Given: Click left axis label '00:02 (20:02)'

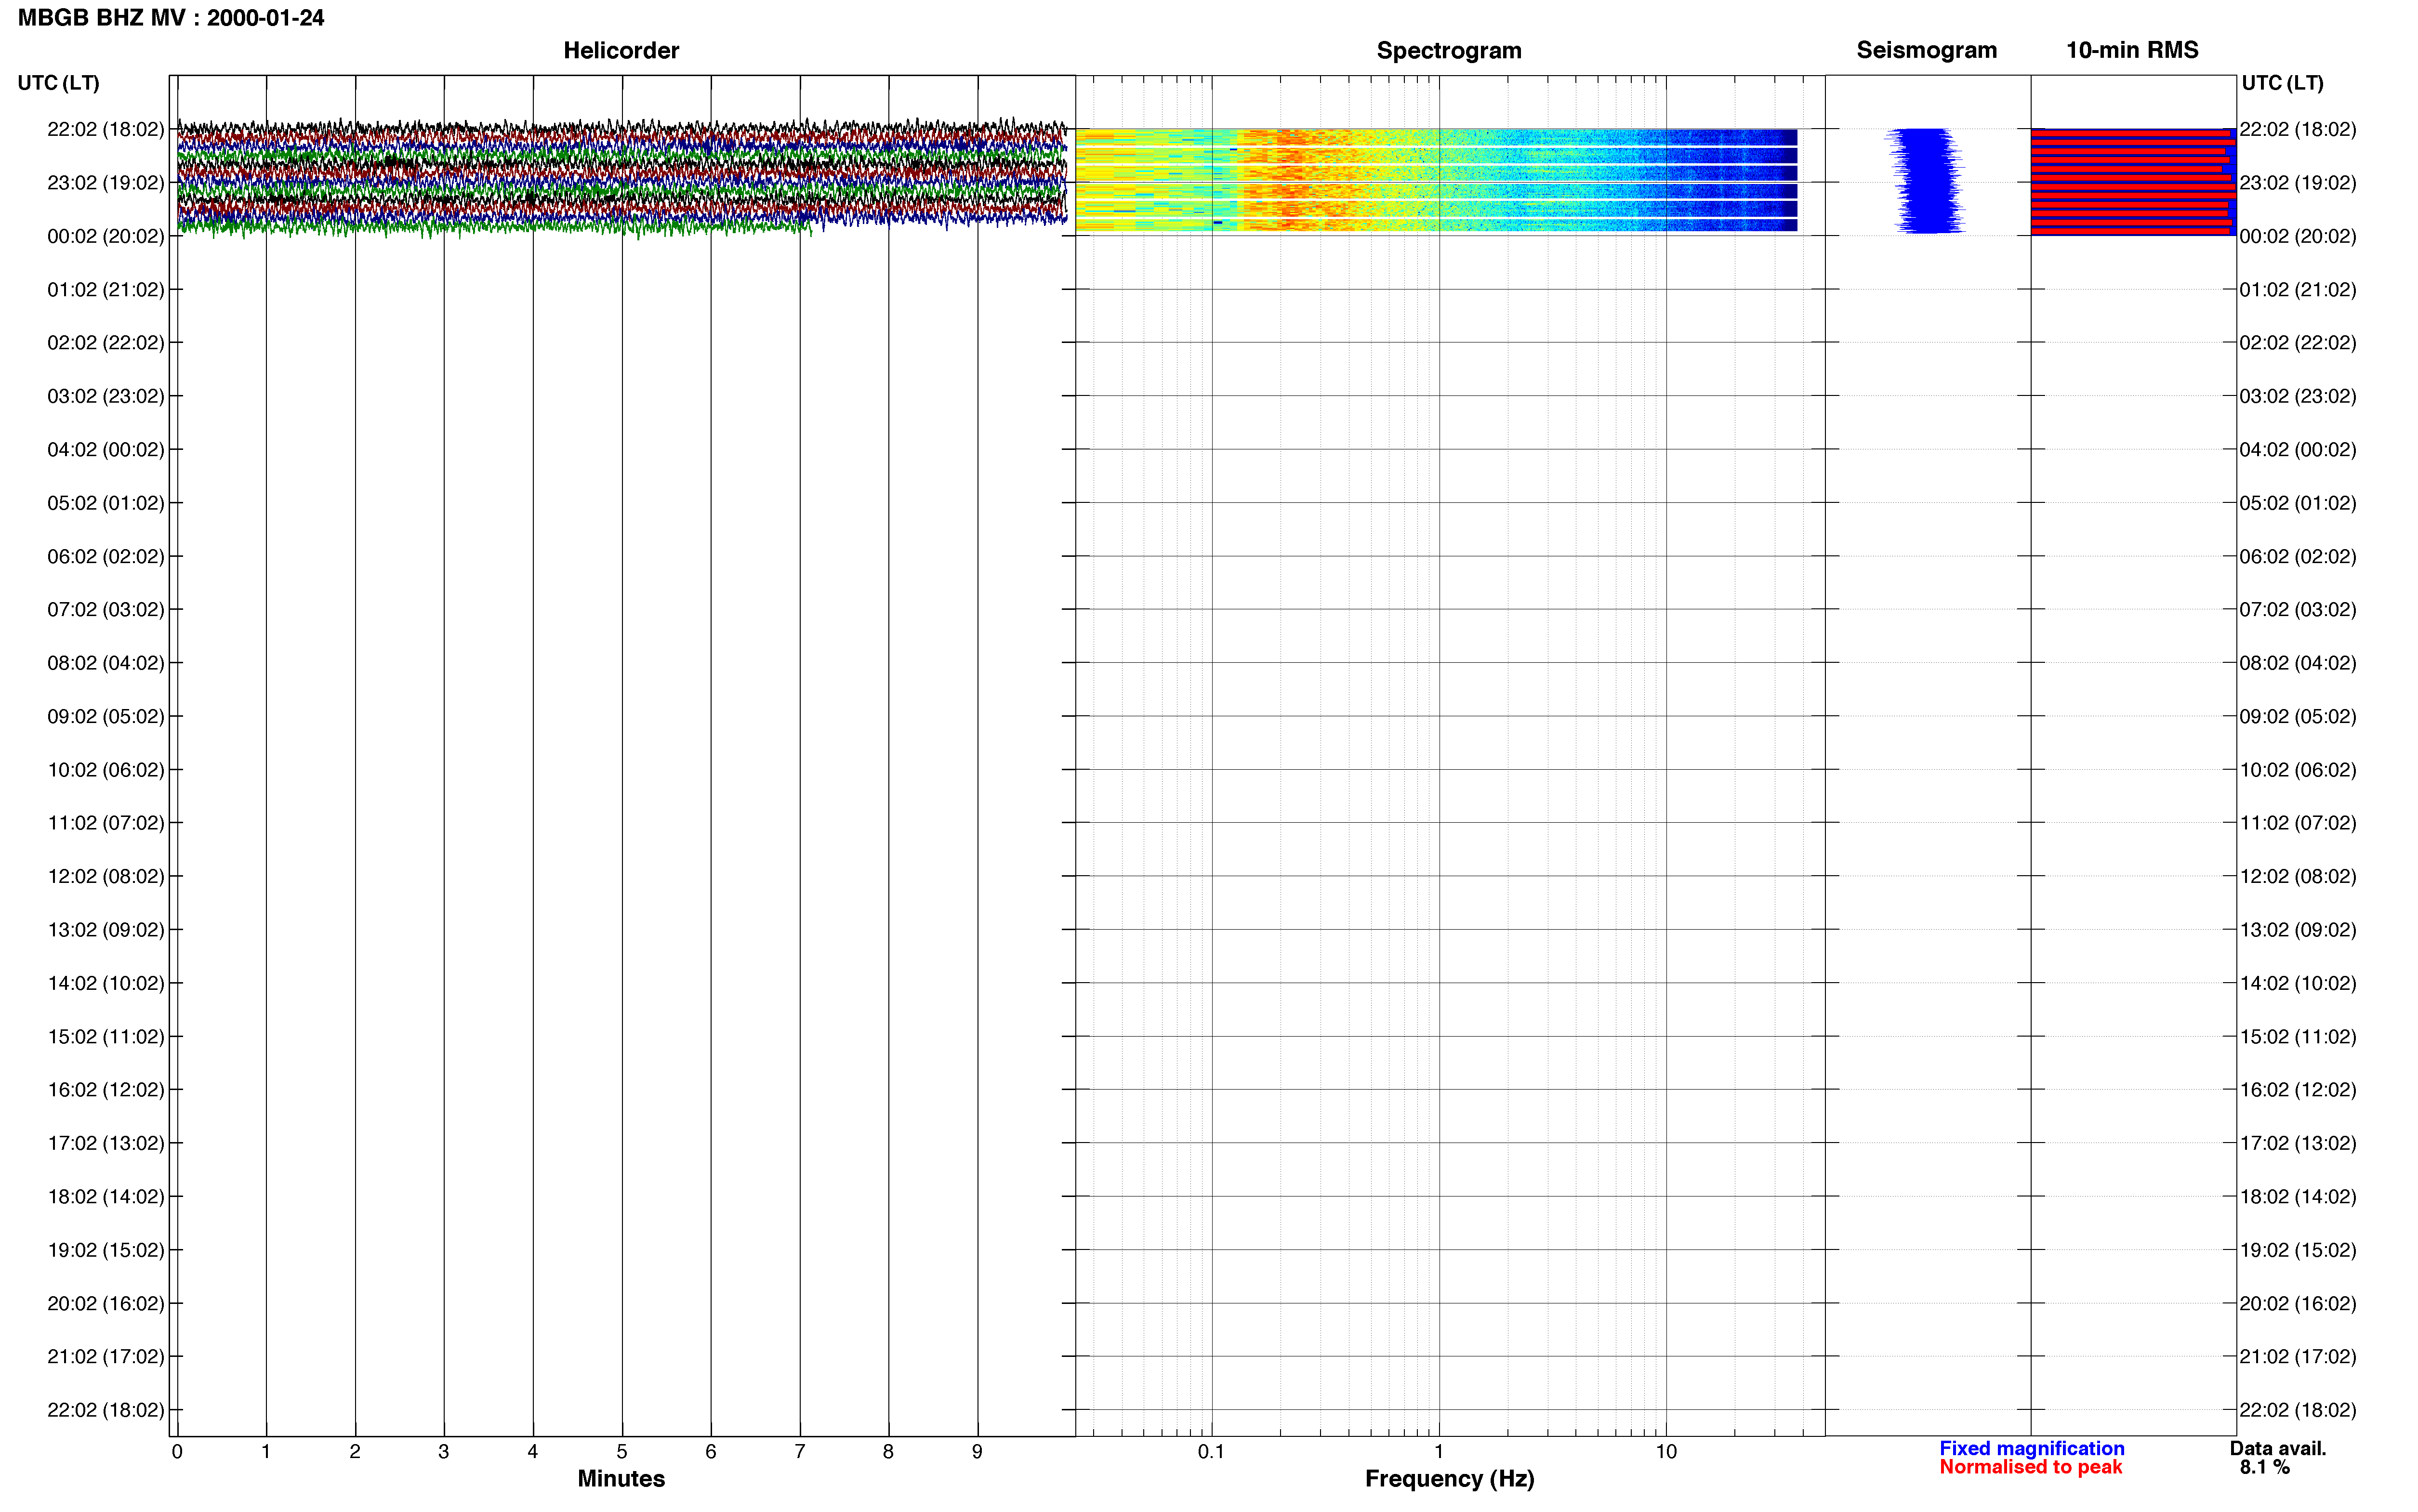Looking at the screenshot, I should [x=105, y=236].
